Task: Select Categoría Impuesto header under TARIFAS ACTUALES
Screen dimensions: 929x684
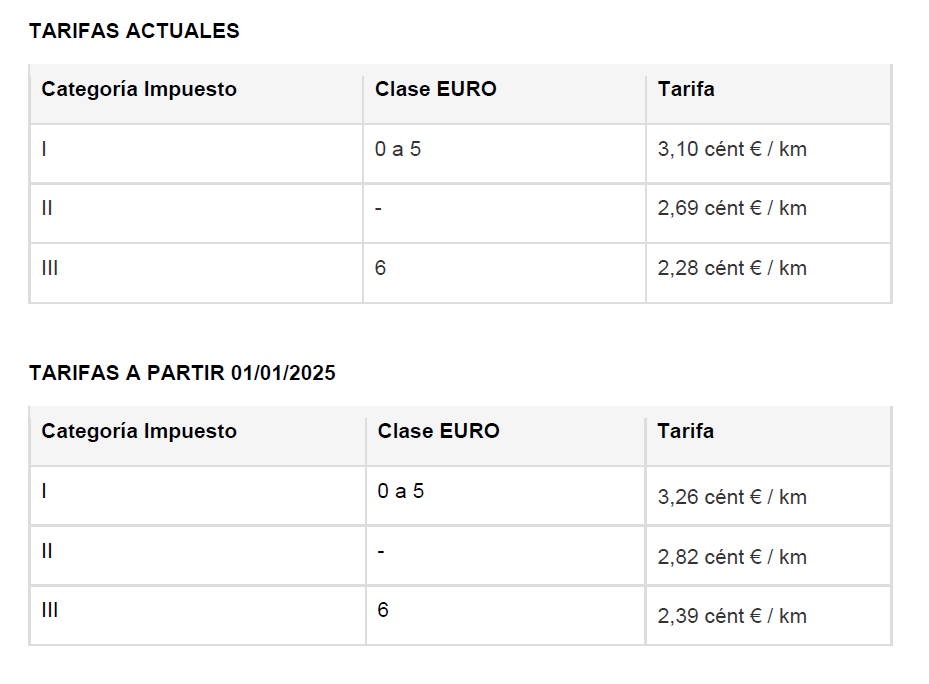Action: 139,89
